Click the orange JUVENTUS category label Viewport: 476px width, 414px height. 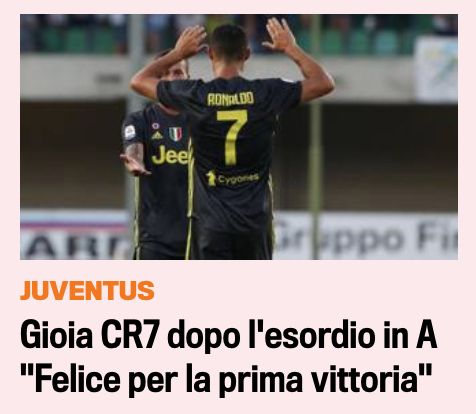point(87,291)
